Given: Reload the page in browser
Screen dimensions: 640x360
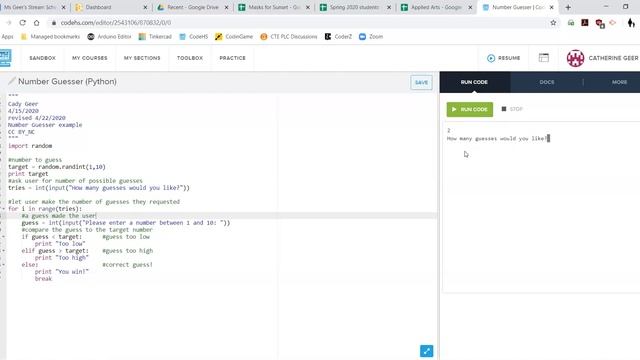Looking at the screenshot, I should tap(22, 23).
